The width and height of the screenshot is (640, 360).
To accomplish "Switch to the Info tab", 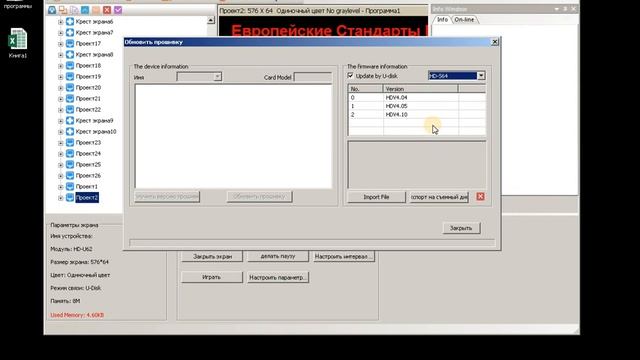I will 442,20.
